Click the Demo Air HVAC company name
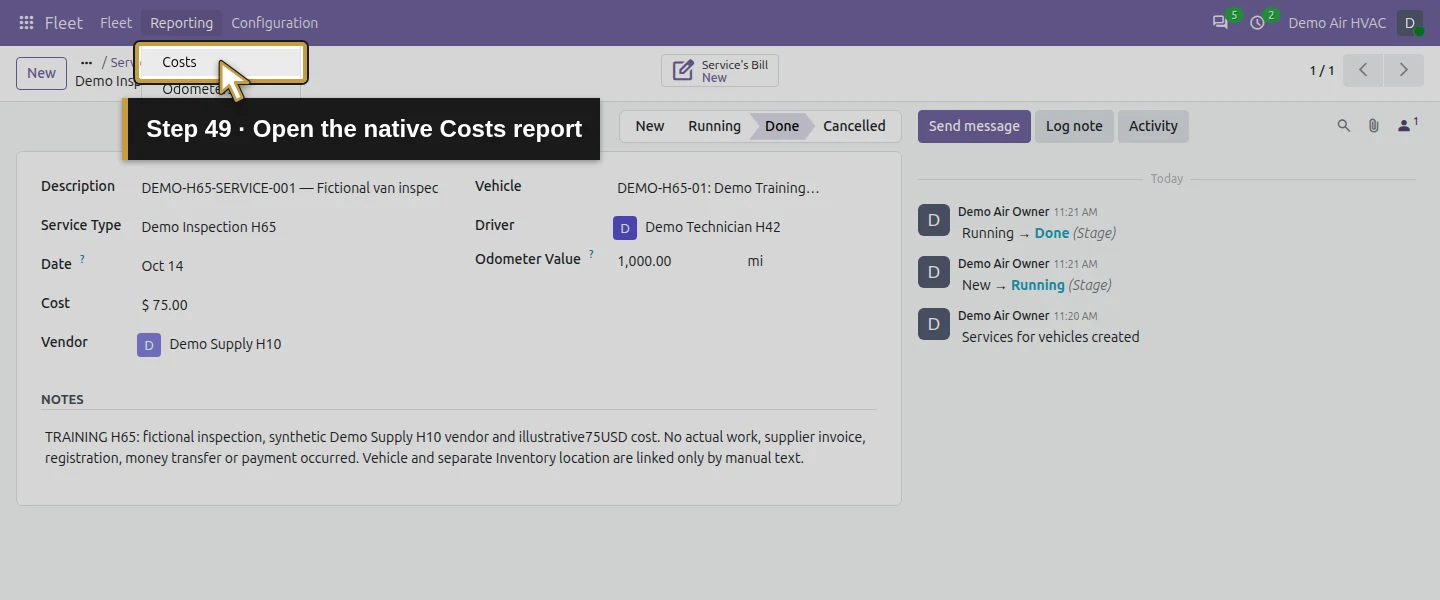This screenshot has width=1440, height=600. pos(1337,23)
